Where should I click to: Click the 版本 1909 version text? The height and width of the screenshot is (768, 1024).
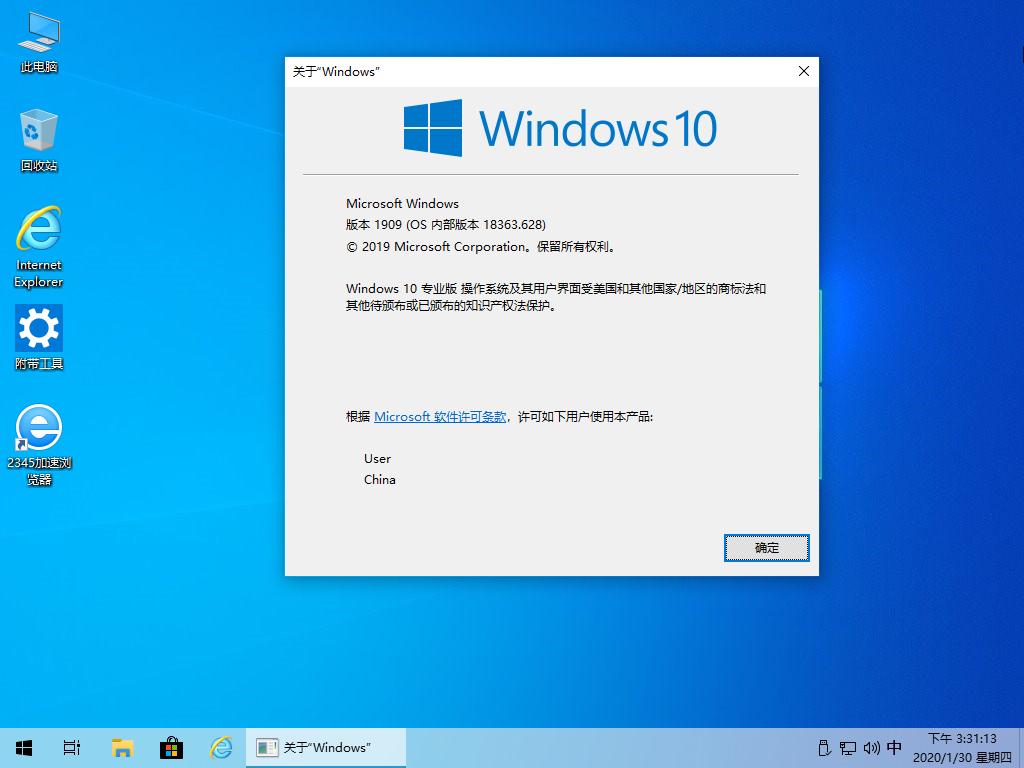pyautogui.click(x=445, y=225)
